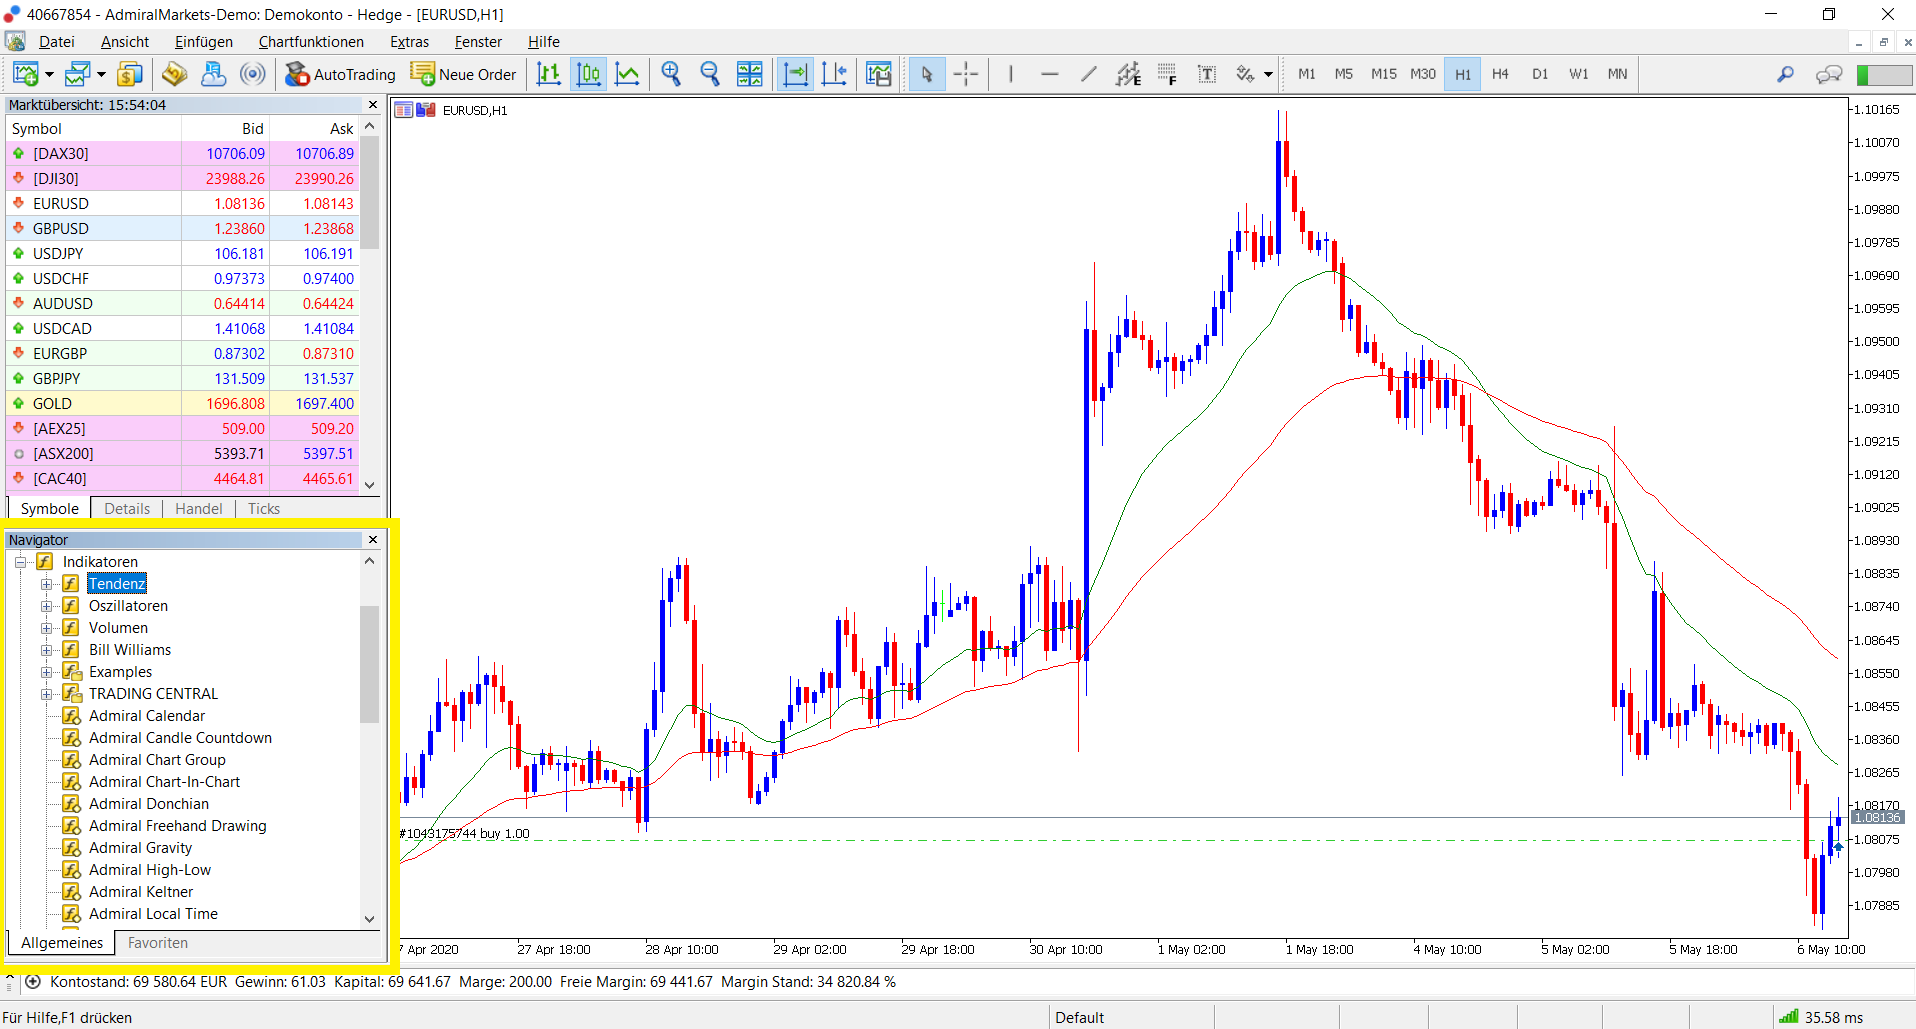Switch to M30 timeframe

[1422, 74]
